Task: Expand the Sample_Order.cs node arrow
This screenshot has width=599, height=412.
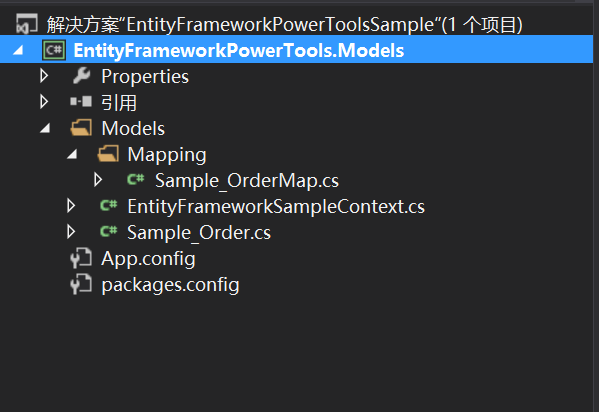Action: pos(71,232)
